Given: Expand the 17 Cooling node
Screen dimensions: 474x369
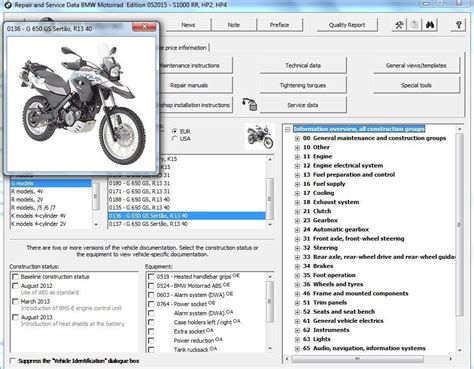Looking at the screenshot, I should tap(297, 193).
